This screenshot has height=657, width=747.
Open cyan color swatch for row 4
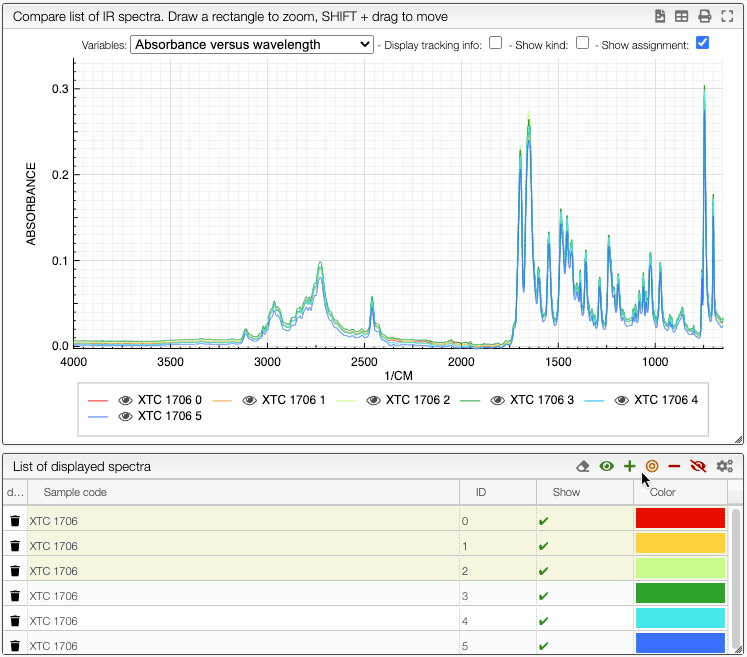point(680,618)
